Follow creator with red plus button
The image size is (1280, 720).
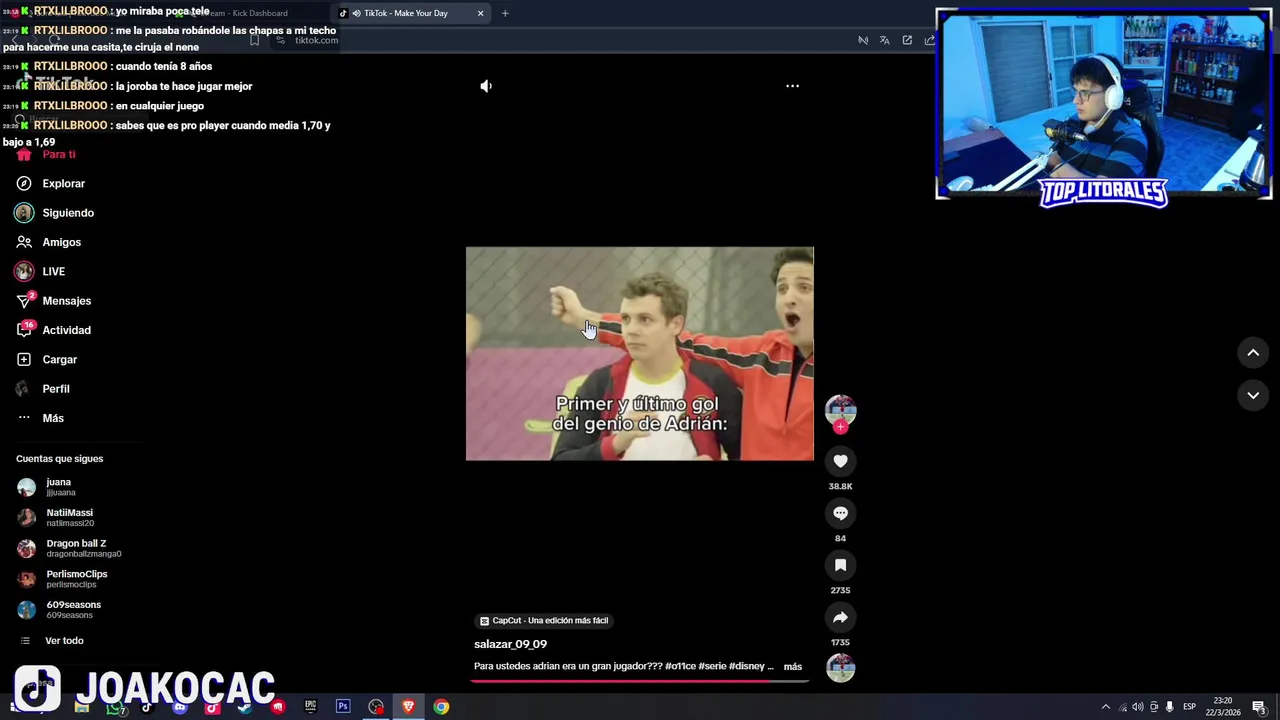(x=840, y=427)
